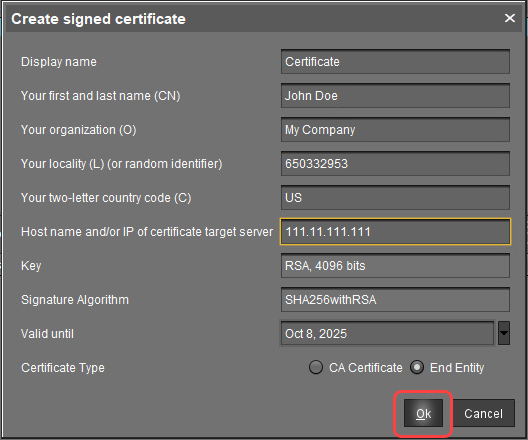This screenshot has height=440, width=528.
Task: Click the Key field showing RSA, 4096 bits
Action: pyautogui.click(x=395, y=266)
